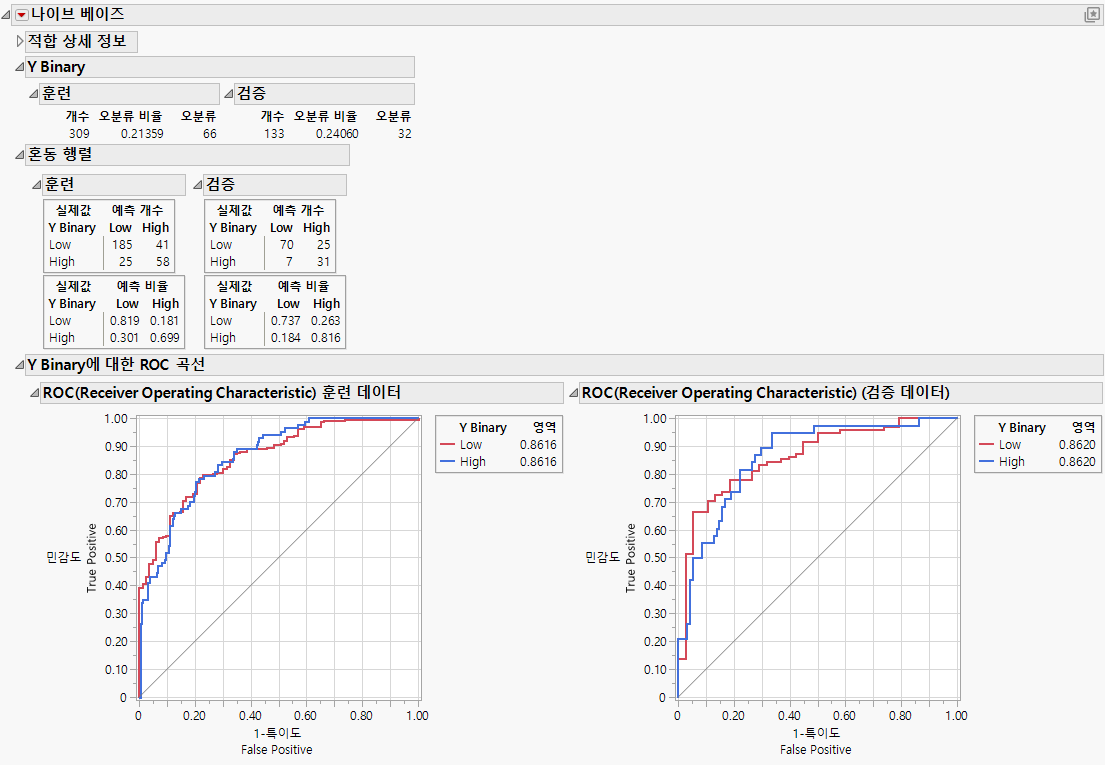Open the red triangle menu for 나이브 베이즈
The width and height of the screenshot is (1105, 765).
[x=24, y=14]
